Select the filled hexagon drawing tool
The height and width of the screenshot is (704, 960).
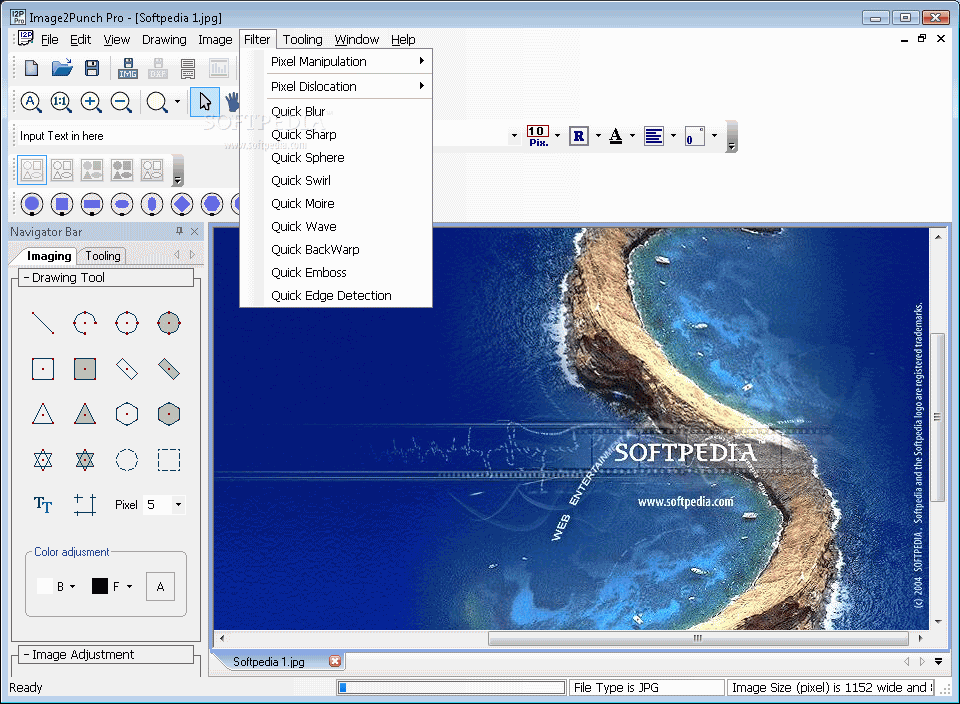pyautogui.click(x=168, y=414)
